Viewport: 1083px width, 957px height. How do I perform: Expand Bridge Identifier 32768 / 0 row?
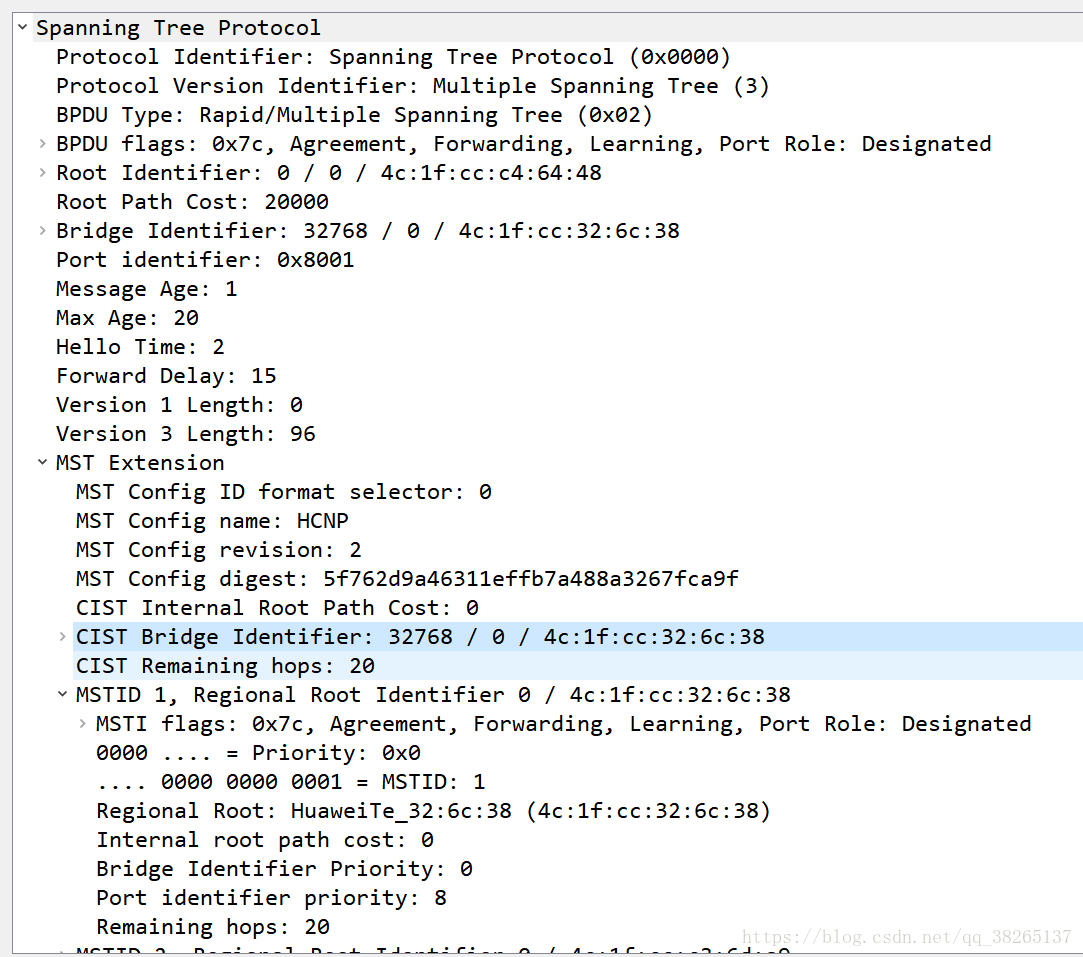(x=43, y=230)
